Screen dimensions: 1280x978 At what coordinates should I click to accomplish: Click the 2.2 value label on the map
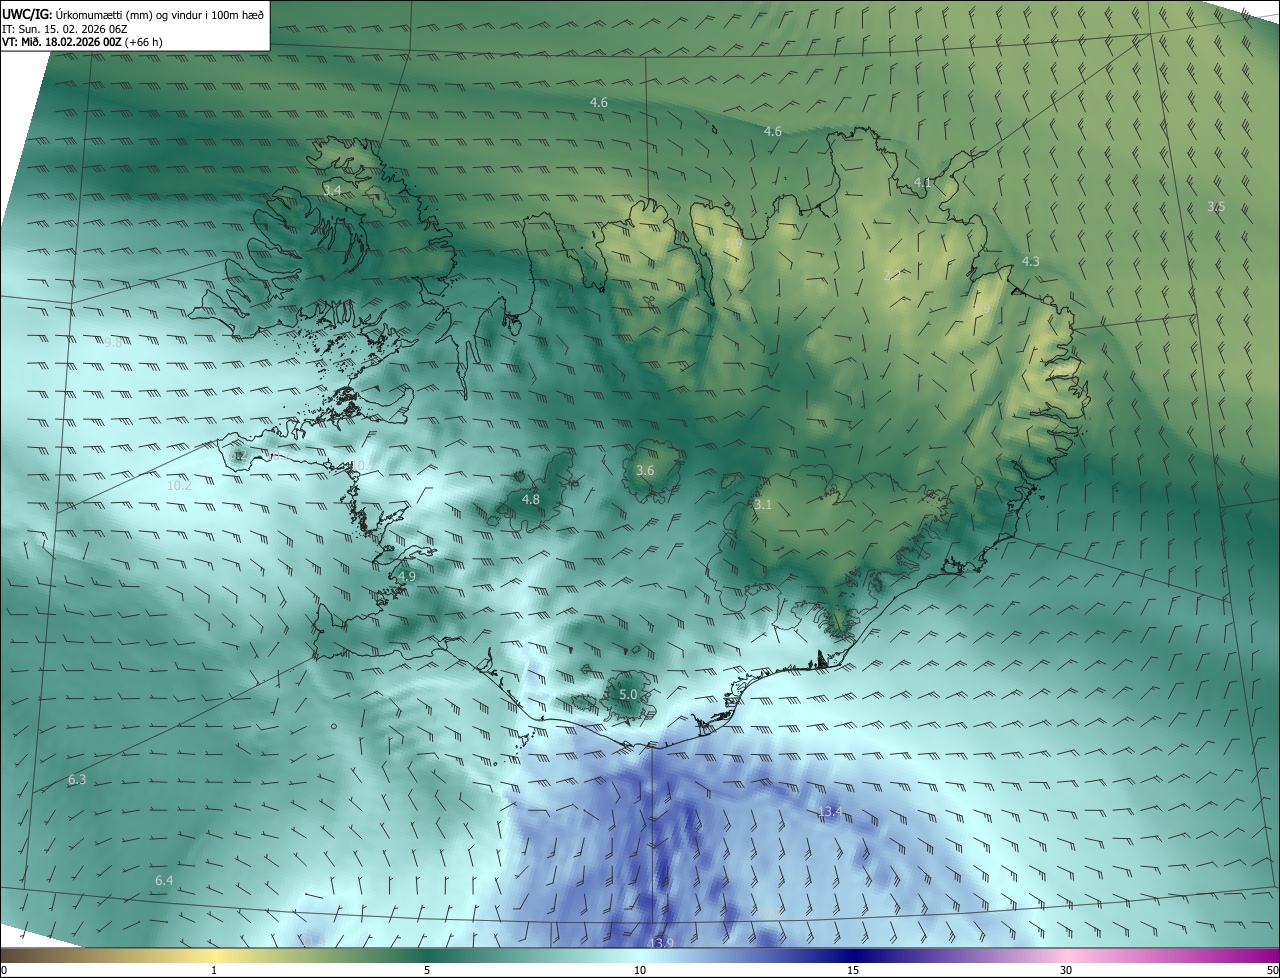(x=892, y=274)
